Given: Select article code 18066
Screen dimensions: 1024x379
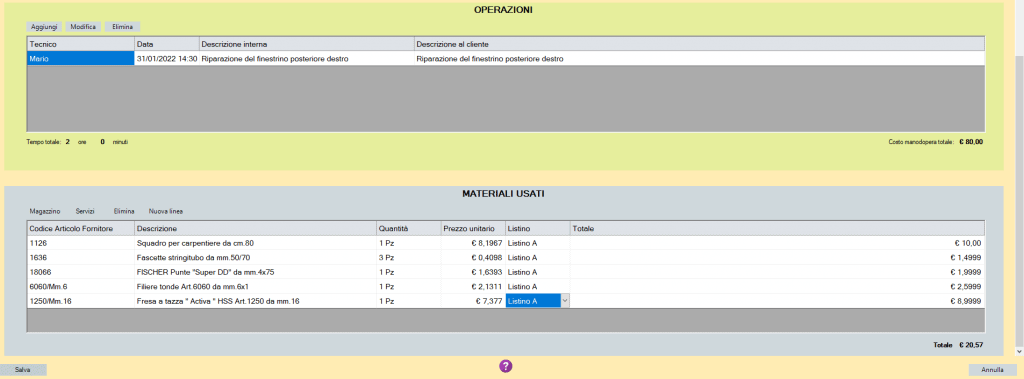Looking at the screenshot, I should tap(80, 272).
